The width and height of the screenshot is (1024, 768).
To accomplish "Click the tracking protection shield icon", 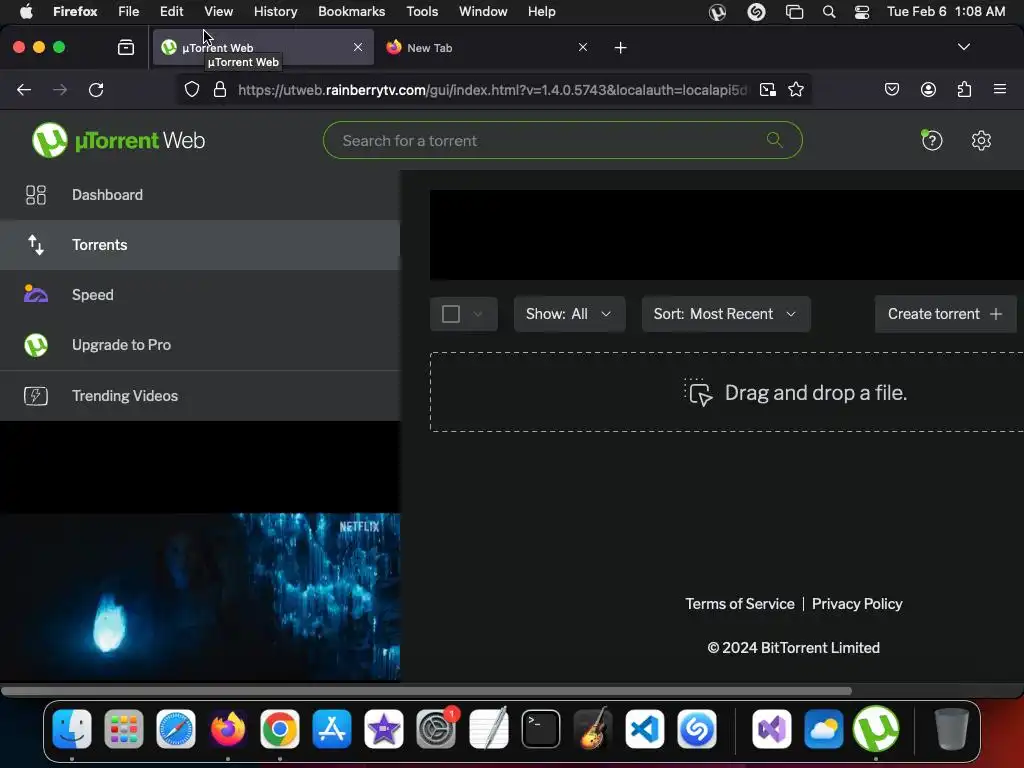I will (x=191, y=89).
